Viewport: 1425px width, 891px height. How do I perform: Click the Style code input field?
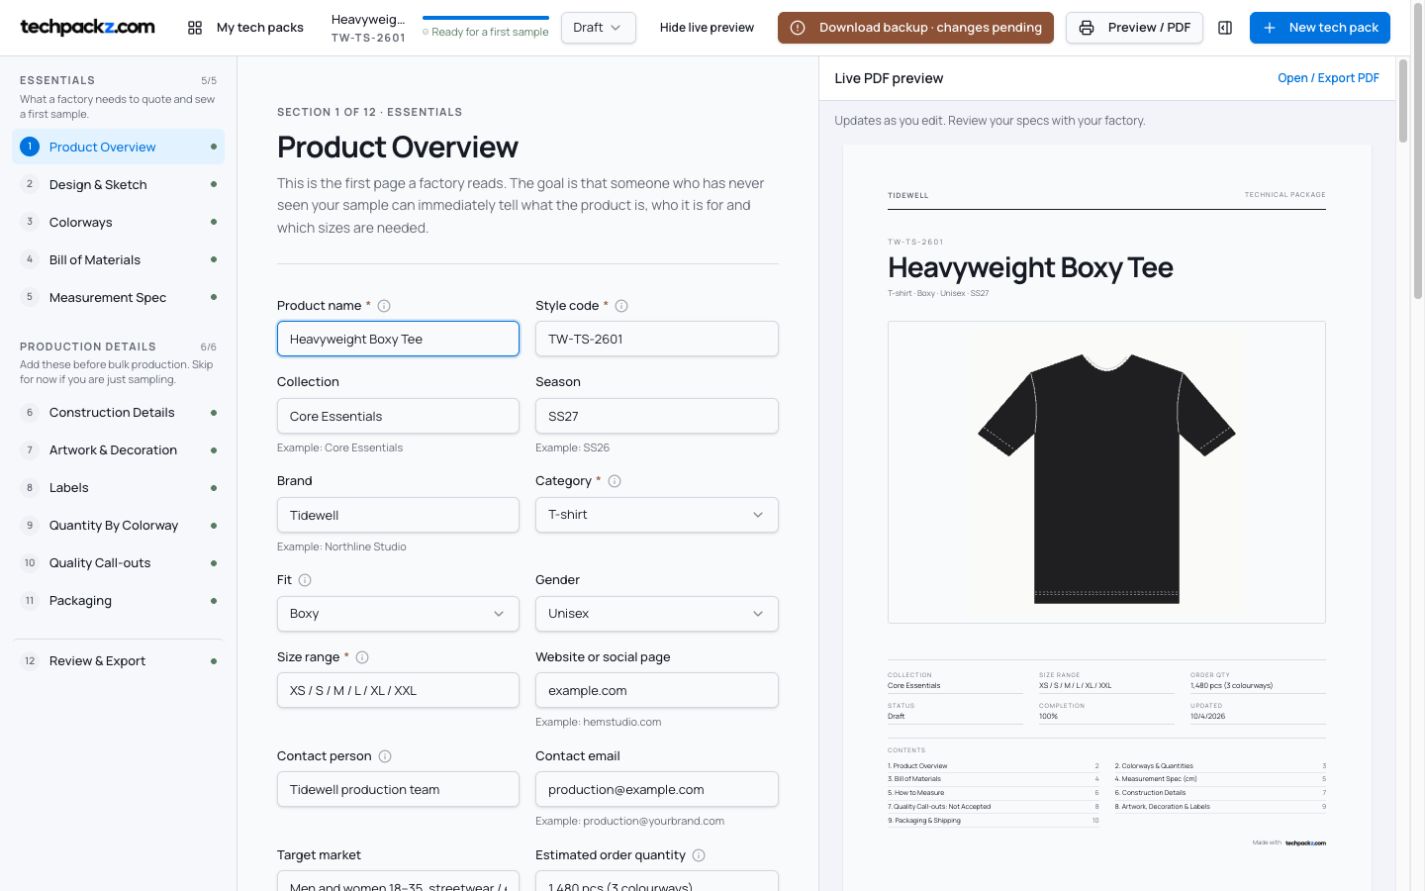(657, 339)
